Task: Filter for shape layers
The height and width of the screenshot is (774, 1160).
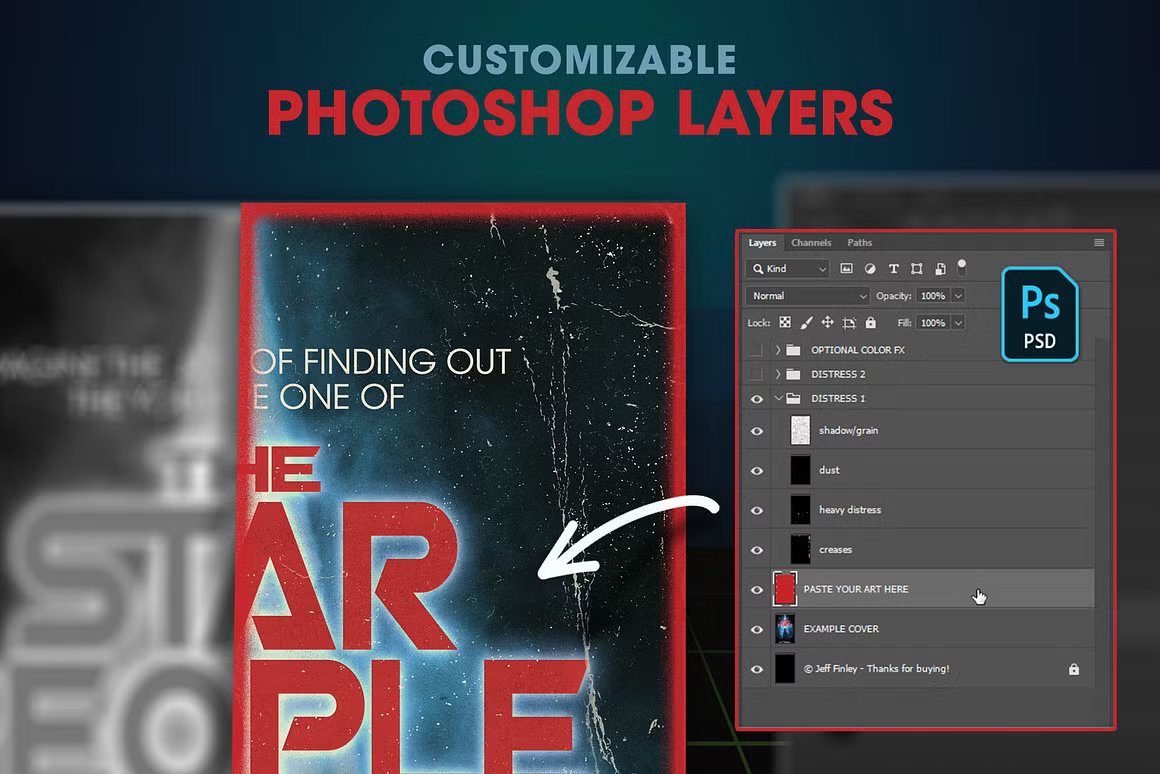Action: (x=917, y=268)
